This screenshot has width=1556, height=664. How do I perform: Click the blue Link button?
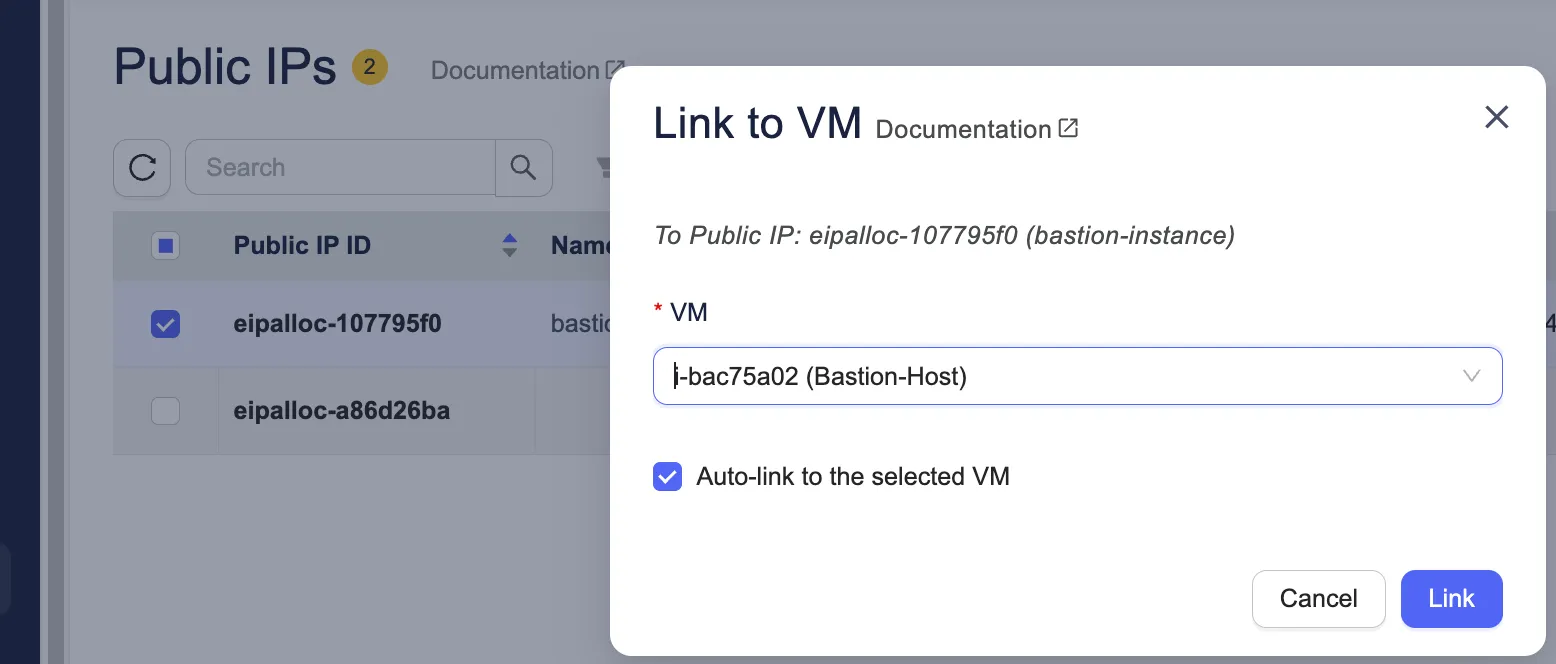(1451, 599)
